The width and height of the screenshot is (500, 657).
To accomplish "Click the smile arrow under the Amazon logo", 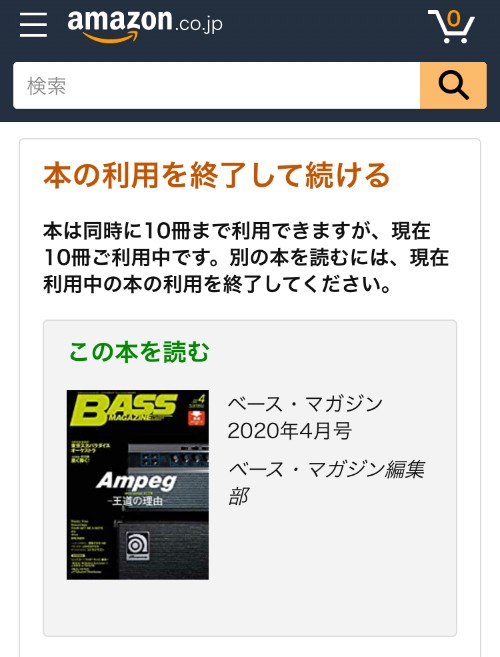I will pos(111,38).
